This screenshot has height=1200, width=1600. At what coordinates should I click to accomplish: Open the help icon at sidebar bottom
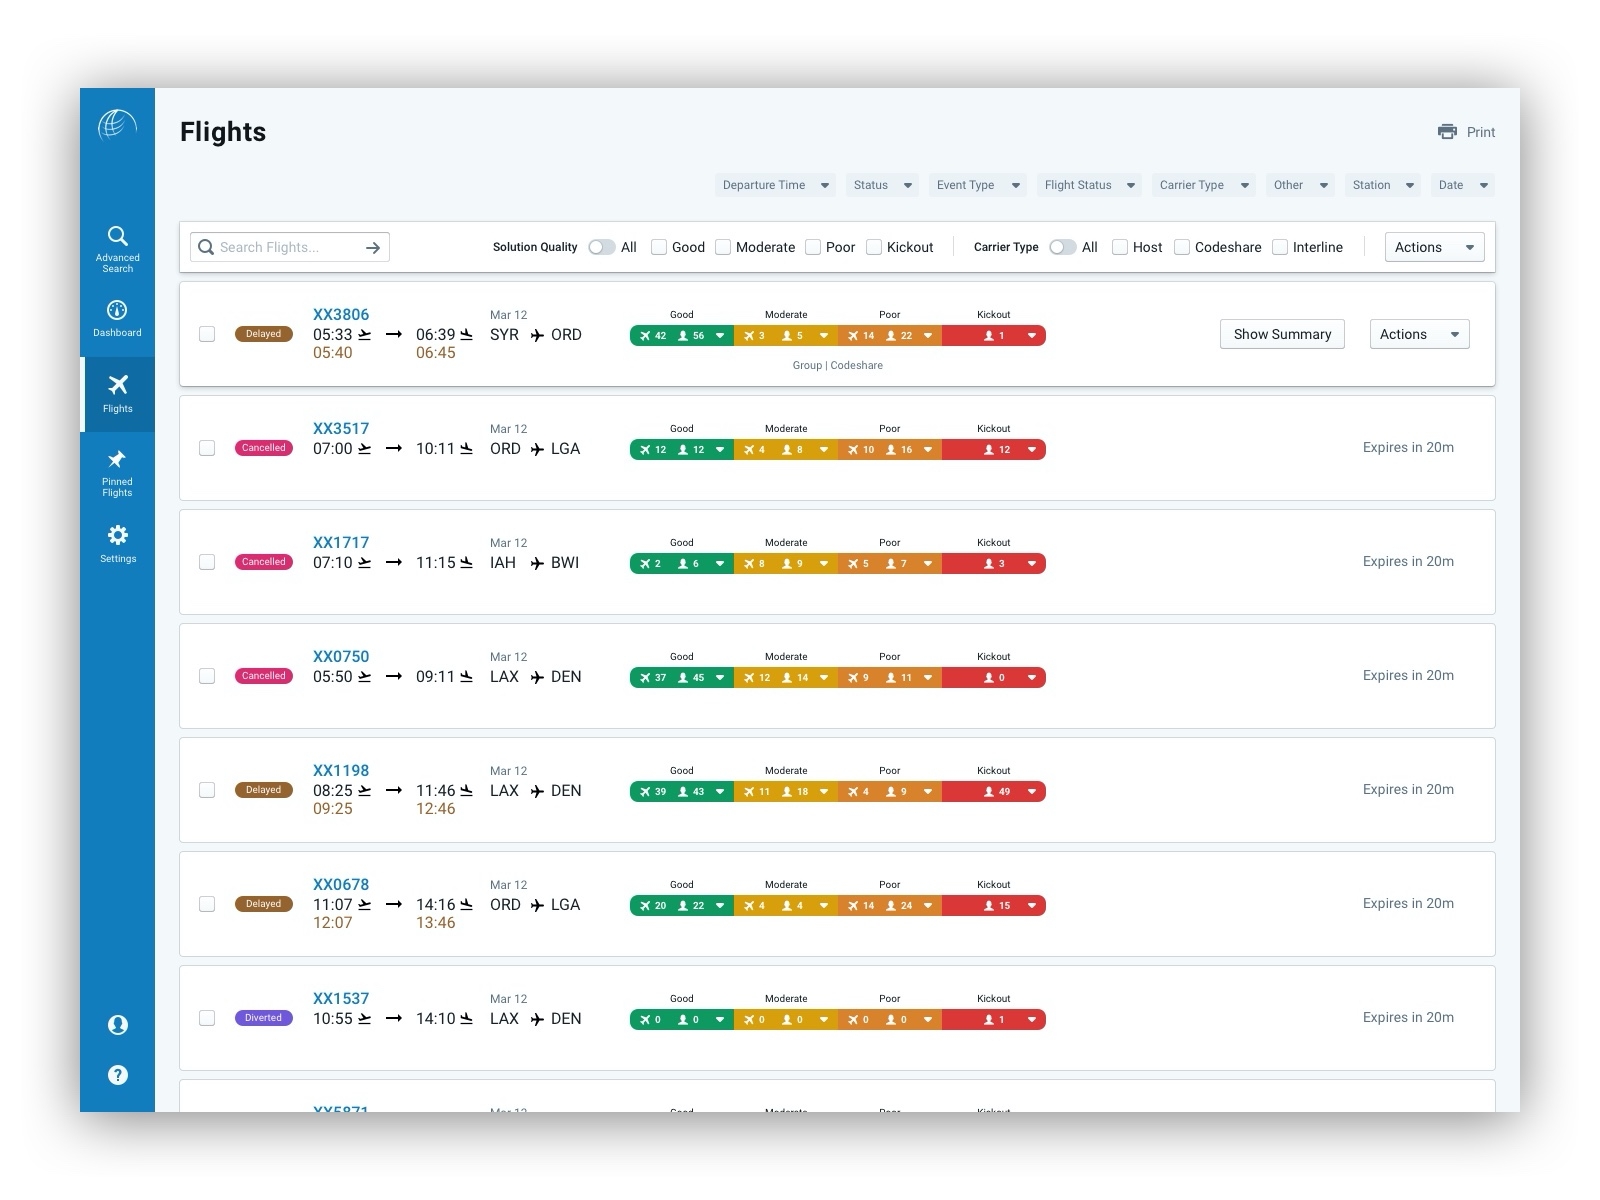(x=117, y=1074)
